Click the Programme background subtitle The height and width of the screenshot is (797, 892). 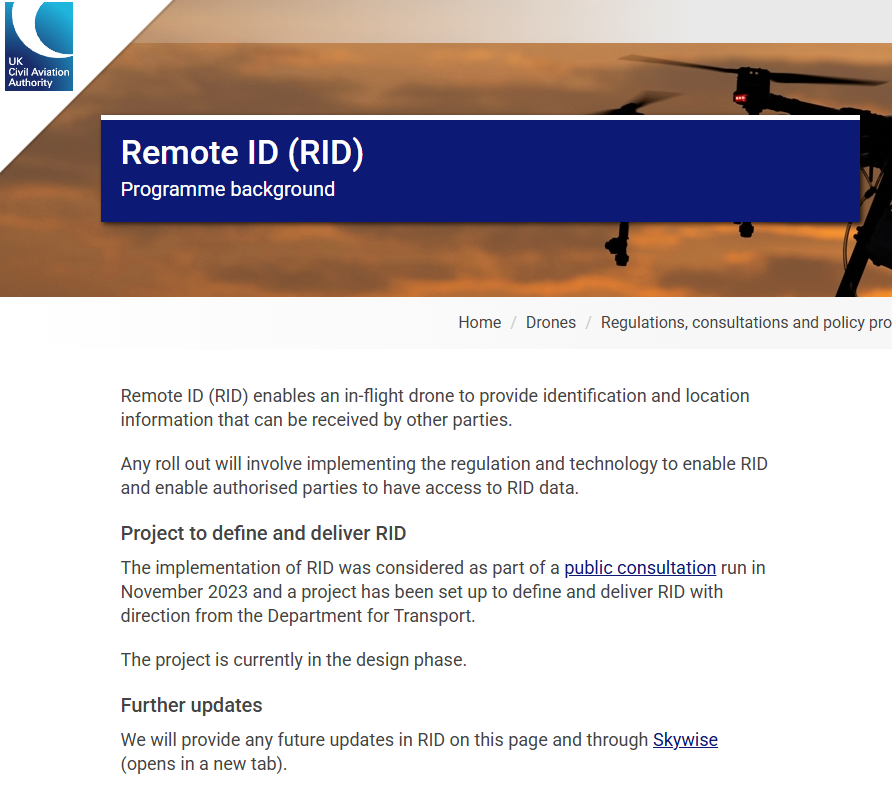227,189
